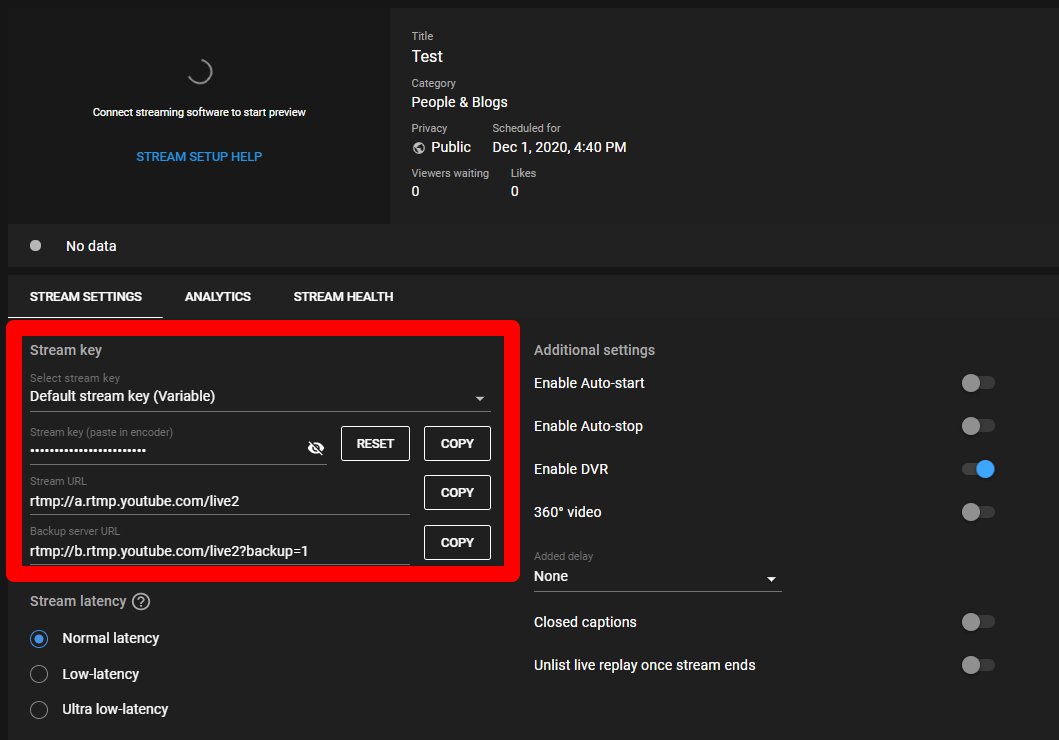Enable Unlist live replay once stream ends

pos(977,665)
